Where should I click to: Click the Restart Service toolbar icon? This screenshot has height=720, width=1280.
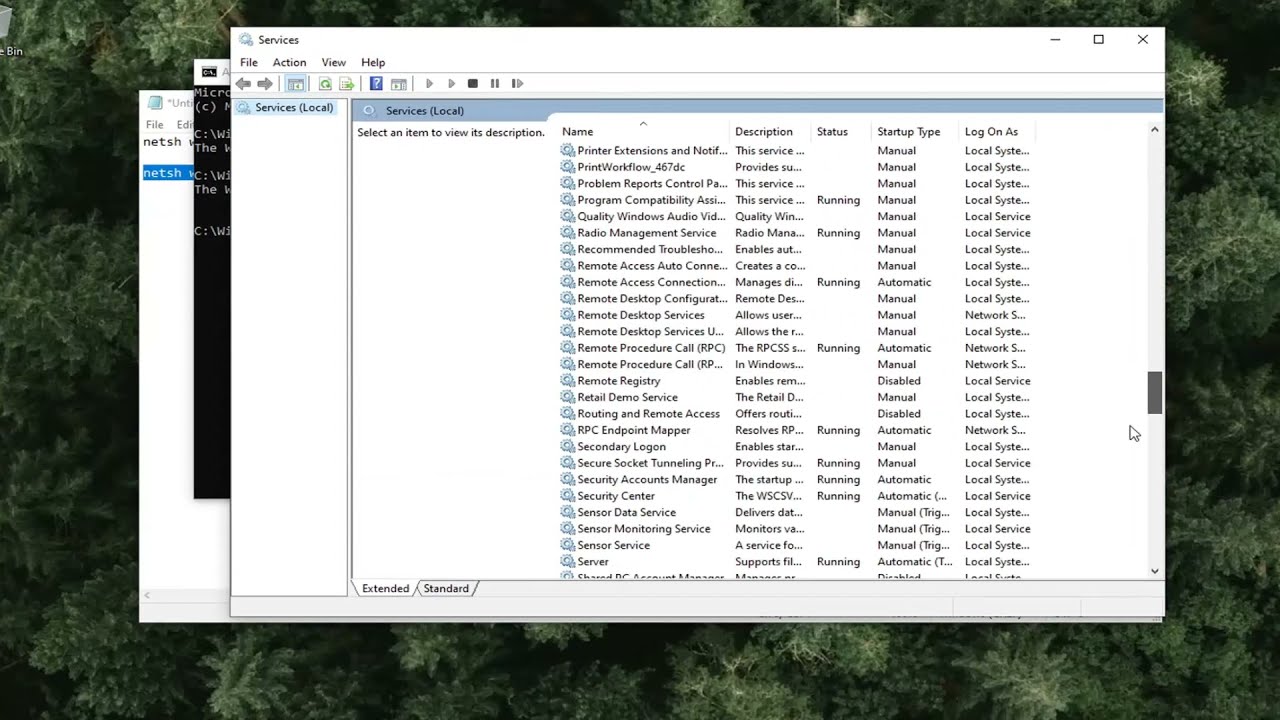[x=517, y=84]
